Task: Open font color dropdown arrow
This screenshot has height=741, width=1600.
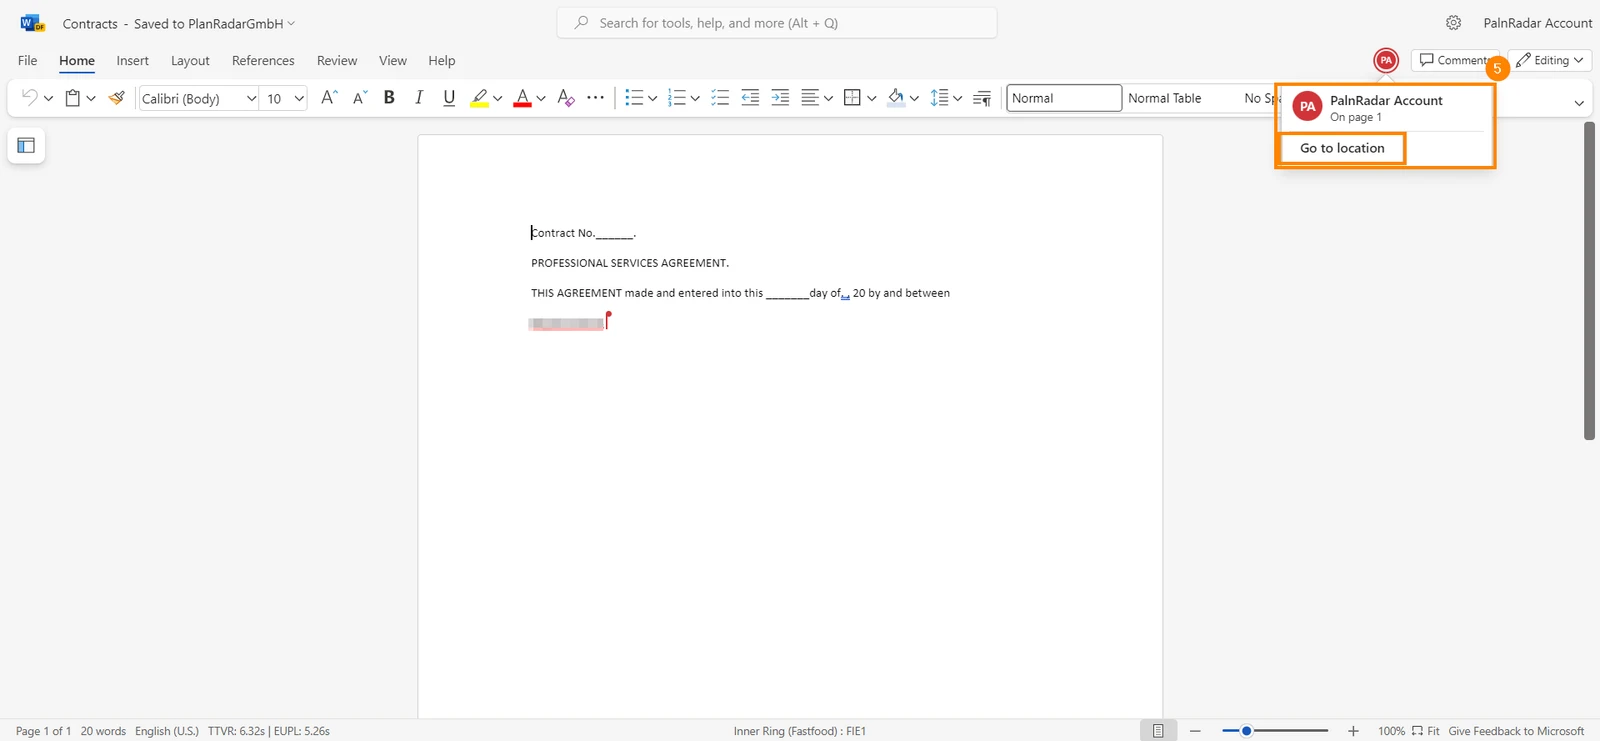Action: tap(541, 98)
